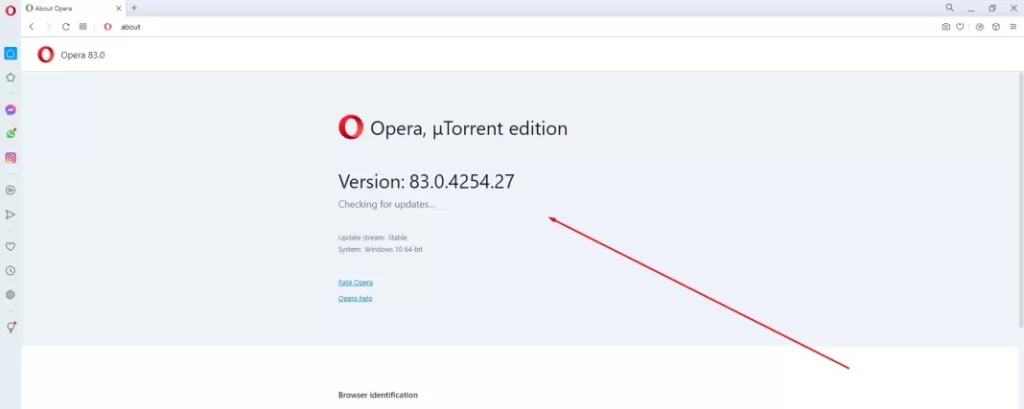Click the Browser identification heading

tap(377, 395)
